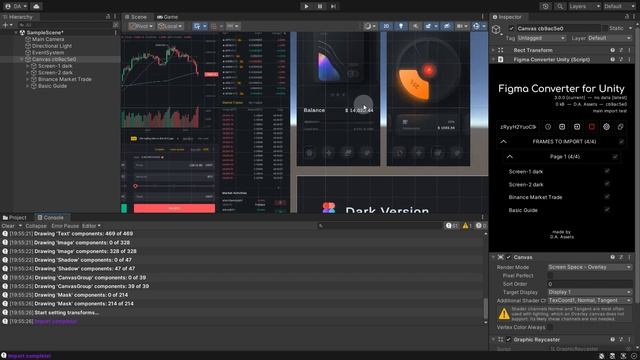Screen dimensions: 640x360
Task: Open Rect Transform help icon
Action: pyautogui.click(x=612, y=50)
